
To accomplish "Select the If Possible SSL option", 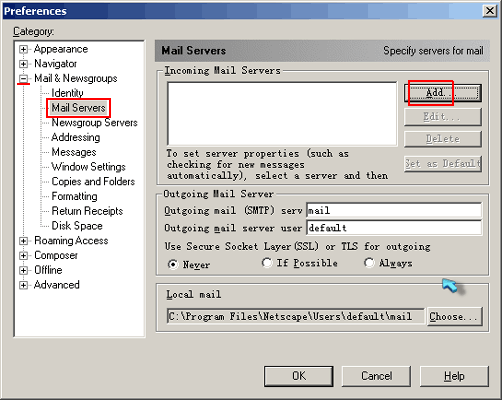I will [267, 263].
